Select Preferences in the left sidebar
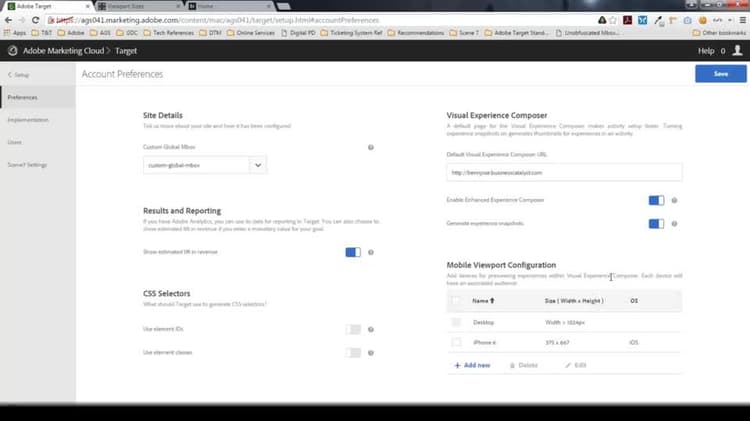750x421 pixels. (x=38, y=97)
